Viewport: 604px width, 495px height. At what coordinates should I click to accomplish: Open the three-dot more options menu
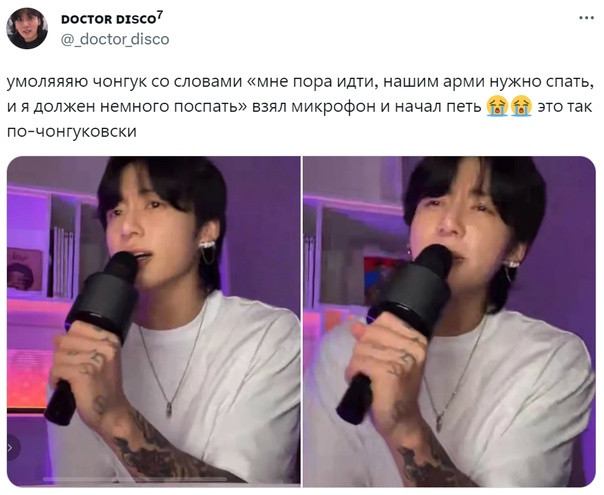[x=586, y=18]
